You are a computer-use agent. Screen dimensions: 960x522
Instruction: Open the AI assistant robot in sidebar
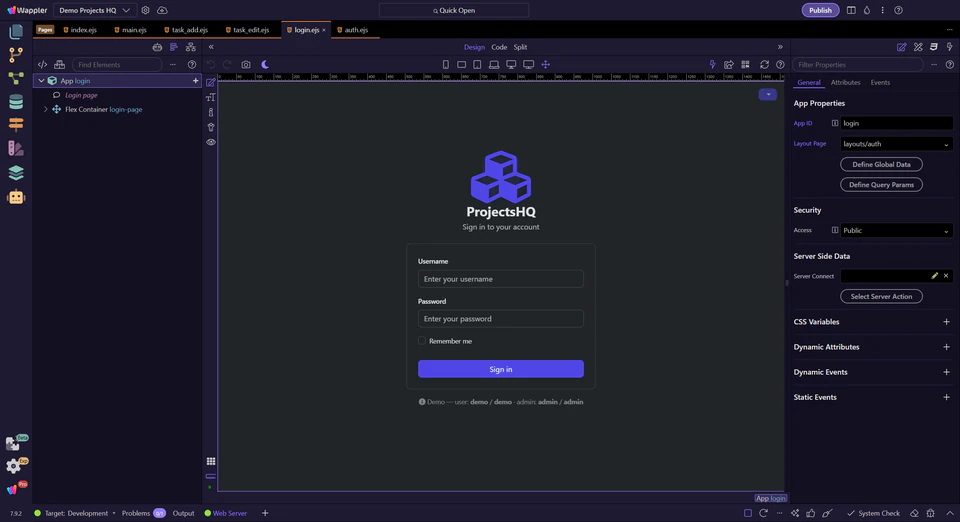16,197
